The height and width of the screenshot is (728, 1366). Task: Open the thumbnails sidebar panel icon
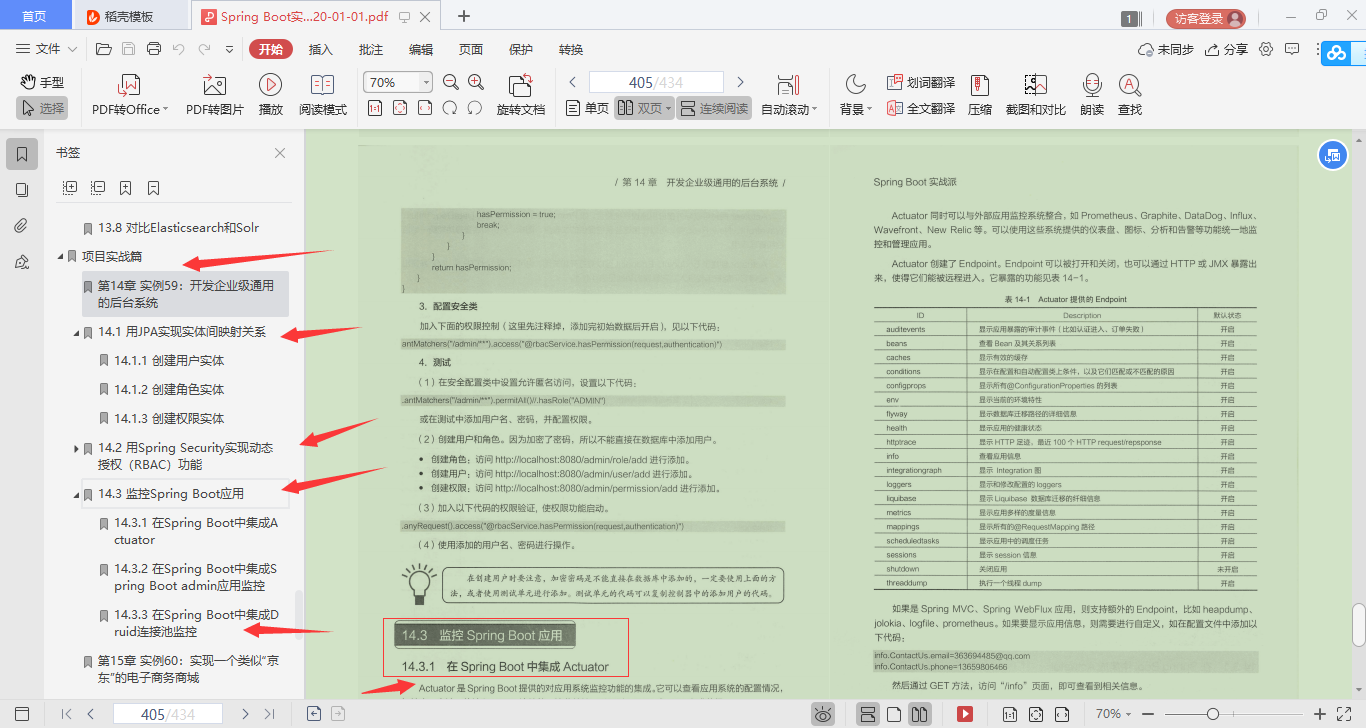(x=22, y=190)
